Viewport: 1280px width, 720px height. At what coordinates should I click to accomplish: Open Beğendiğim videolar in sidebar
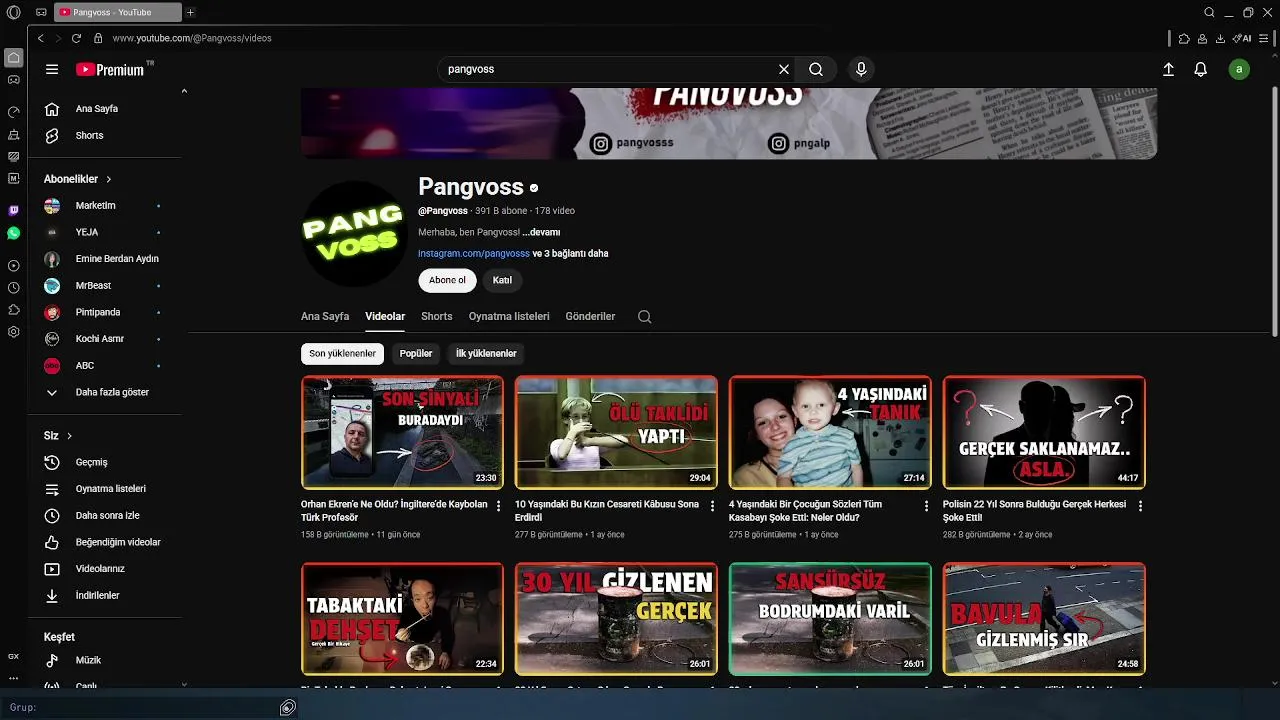(x=118, y=542)
